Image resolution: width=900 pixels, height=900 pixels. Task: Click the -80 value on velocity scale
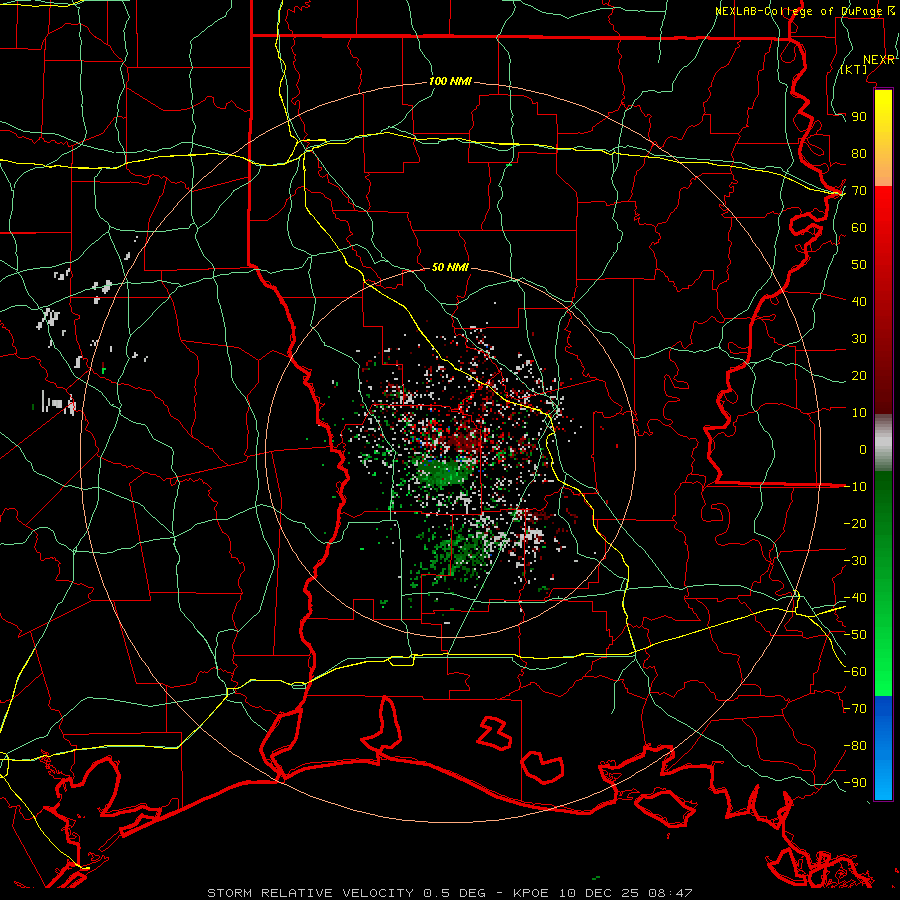[x=855, y=746]
